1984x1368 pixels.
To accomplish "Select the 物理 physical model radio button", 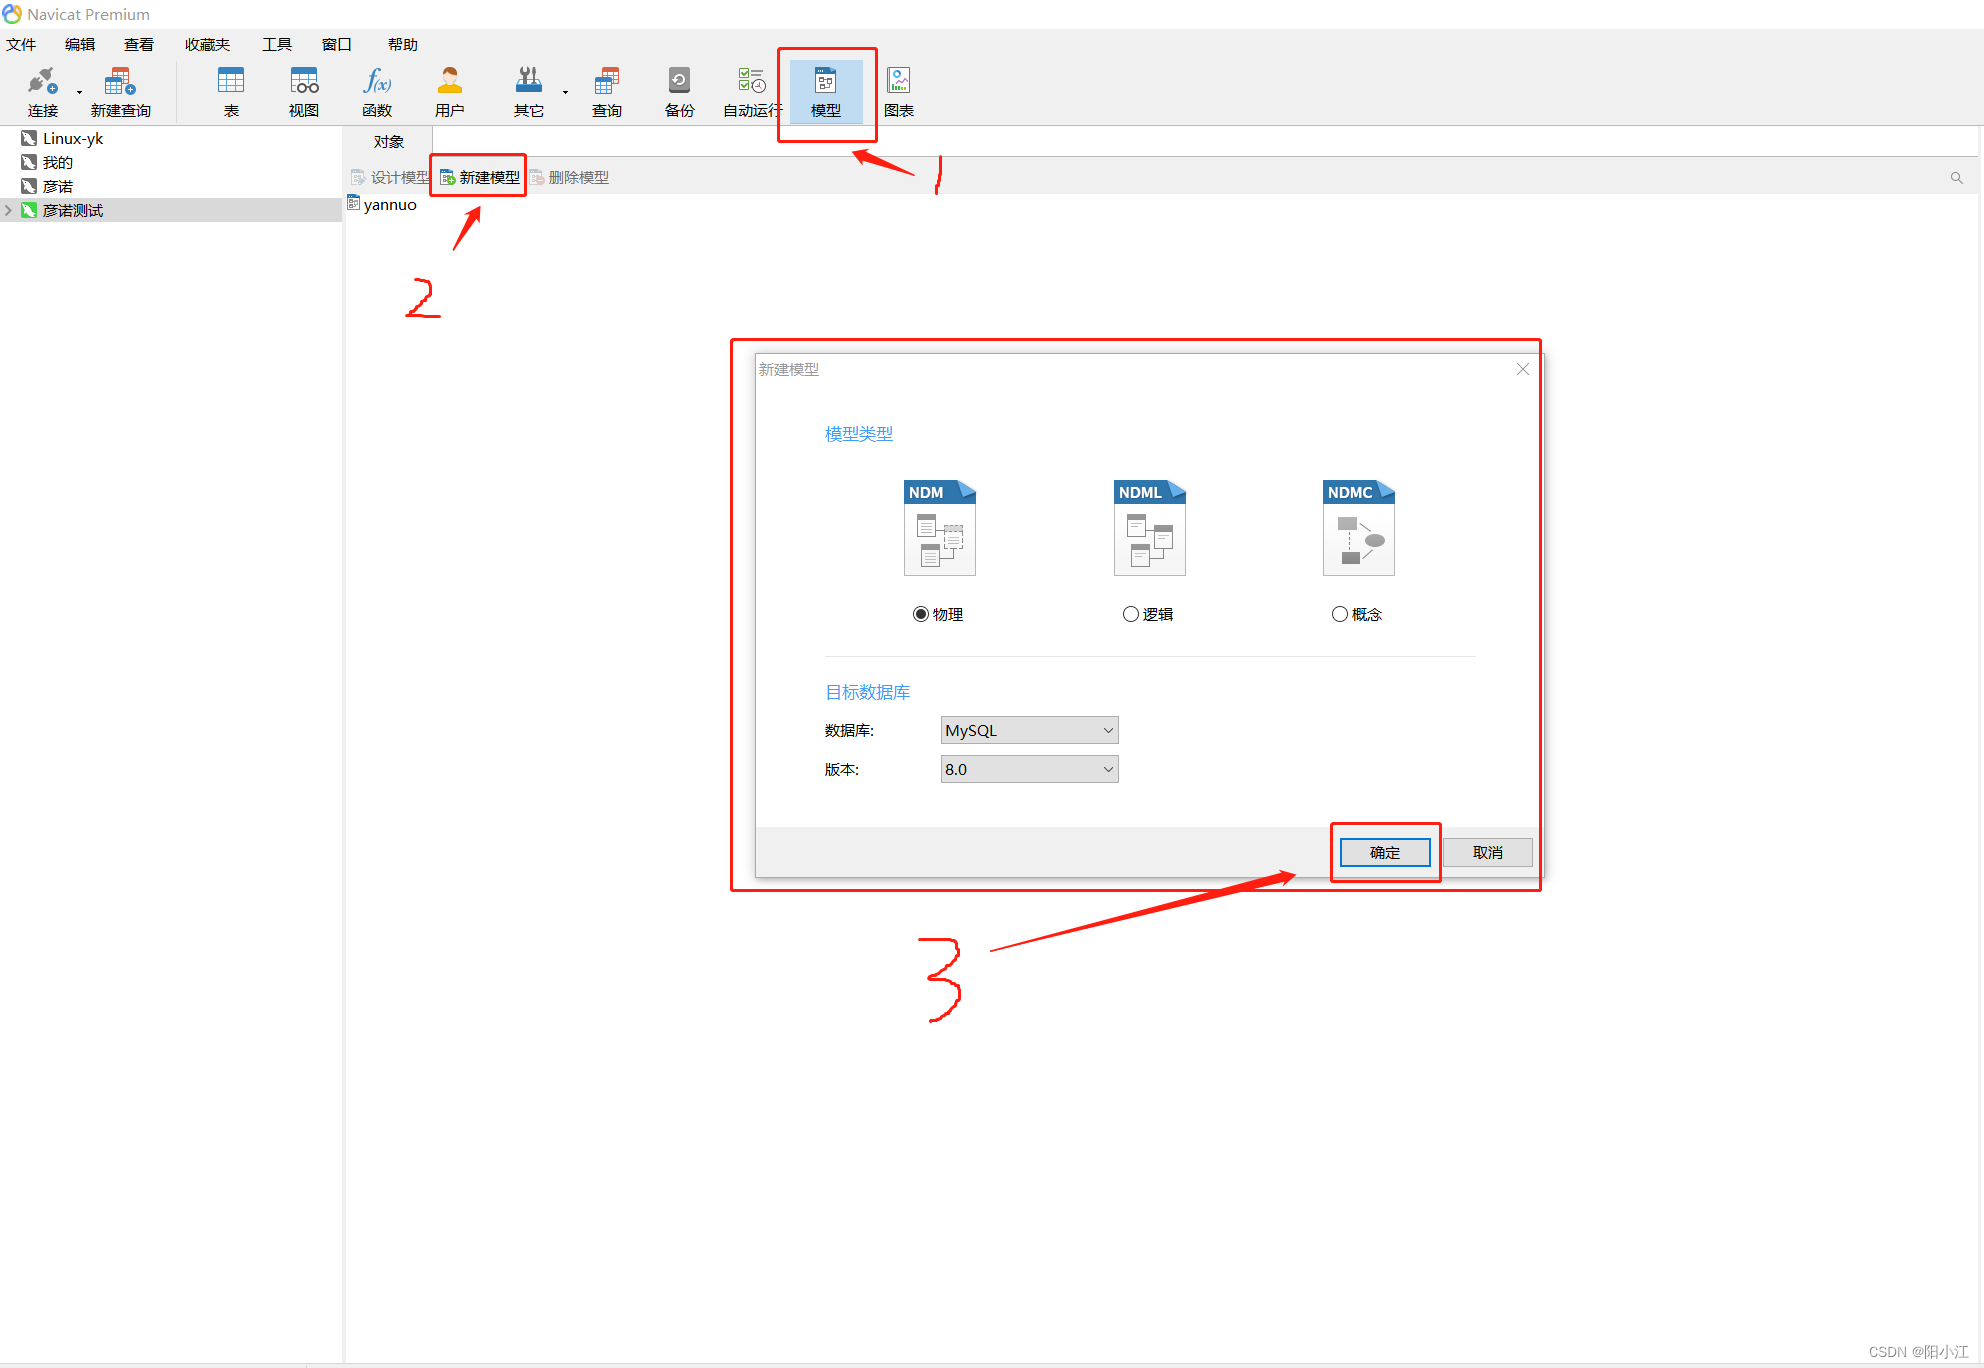I will tap(921, 614).
